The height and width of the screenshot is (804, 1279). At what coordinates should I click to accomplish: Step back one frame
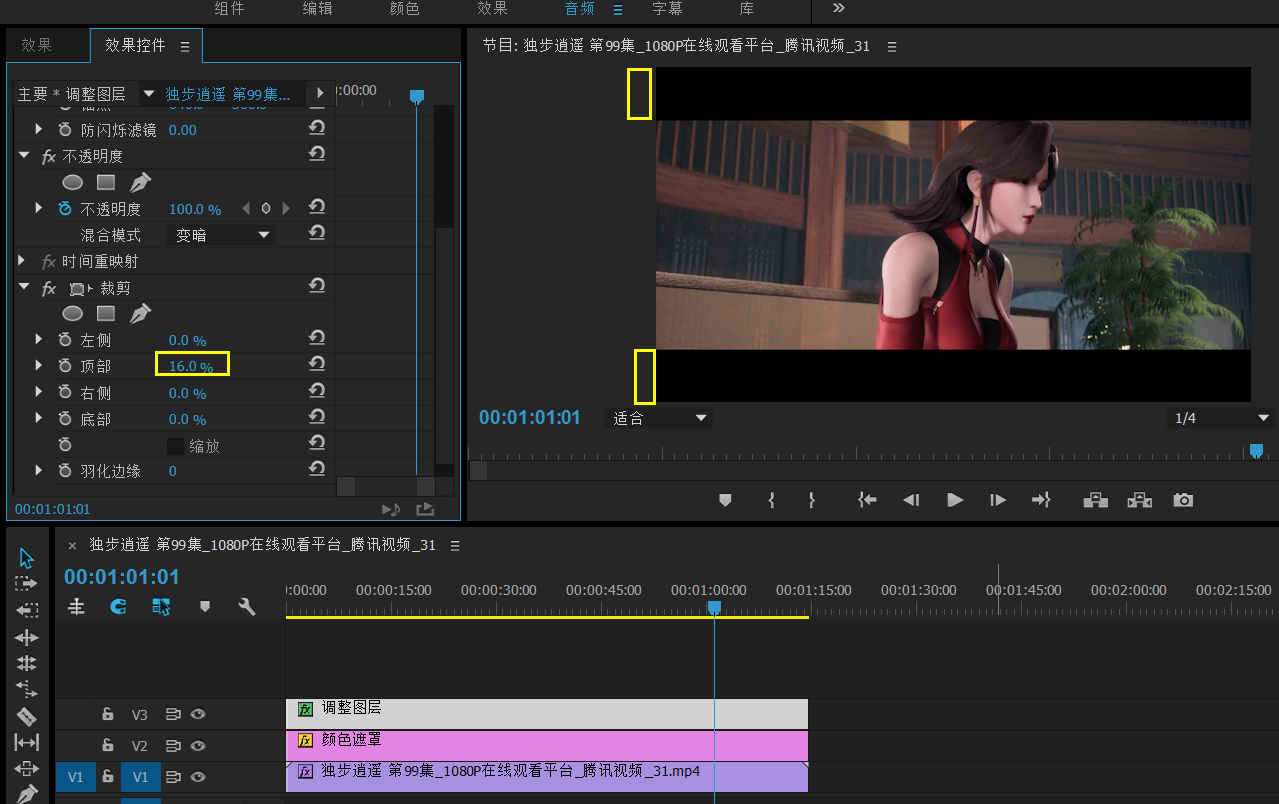pyautogui.click(x=911, y=500)
